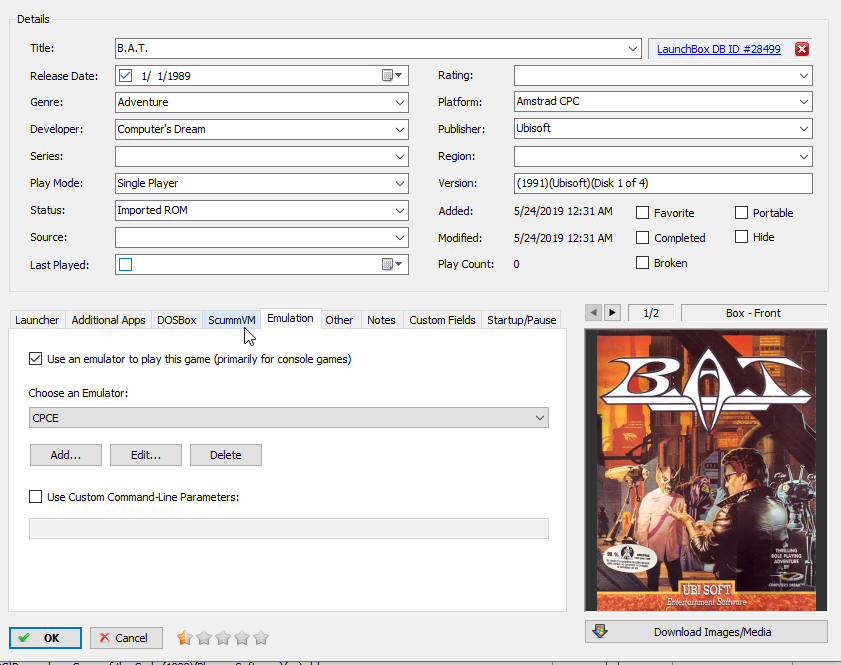Open the Custom Fields tab
The height and width of the screenshot is (665, 841).
(442, 320)
